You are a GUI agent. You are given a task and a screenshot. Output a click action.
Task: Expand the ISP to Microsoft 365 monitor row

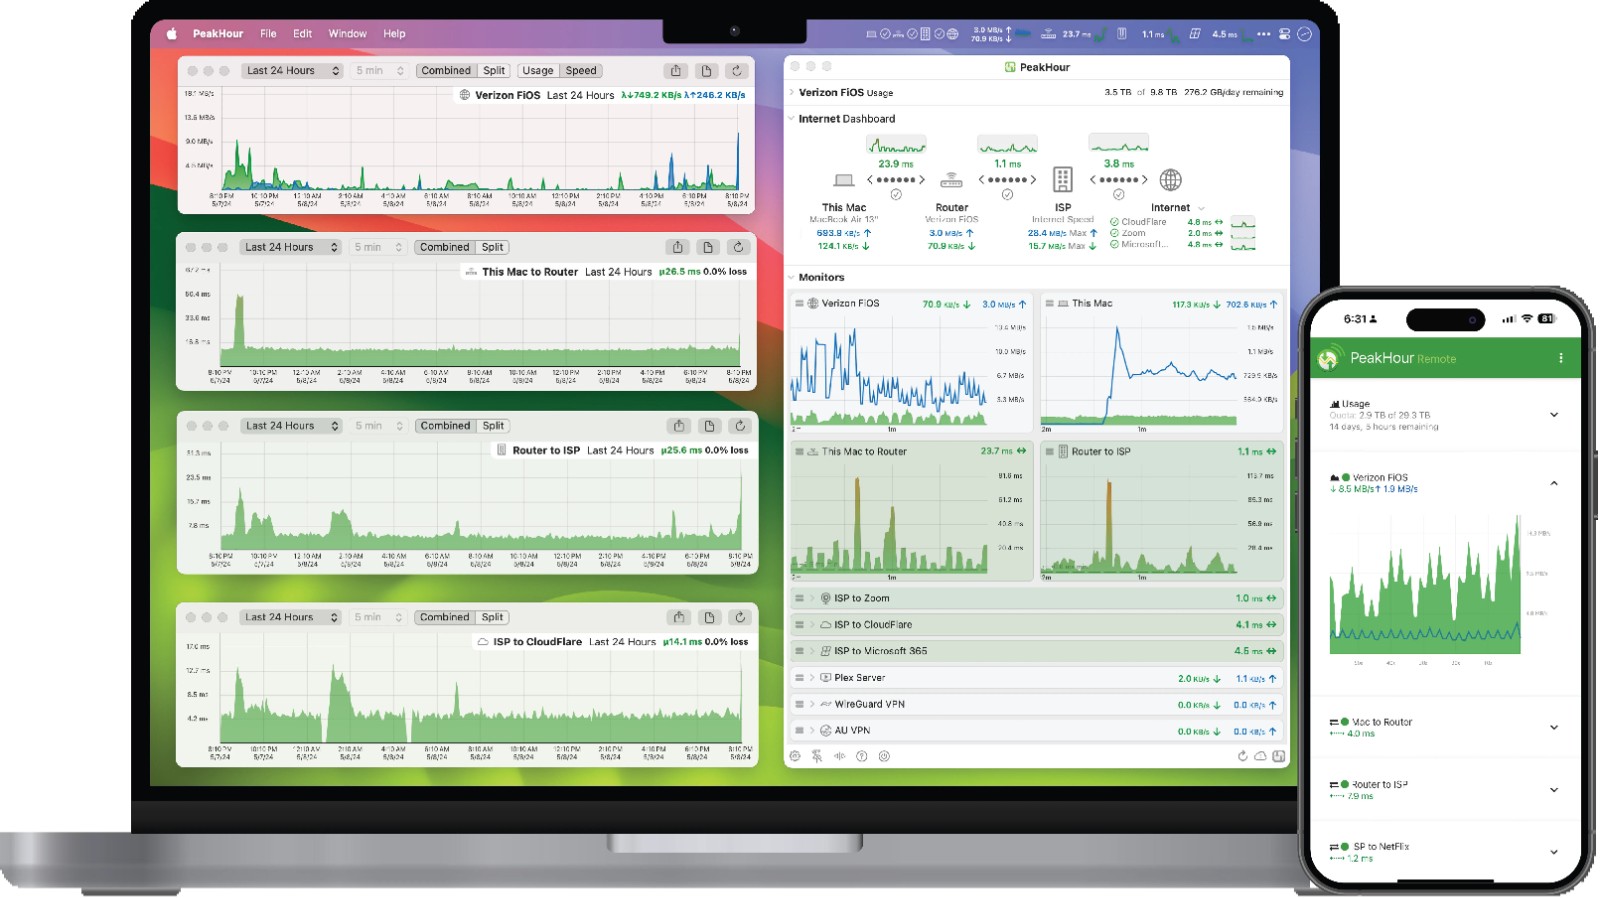tap(812, 651)
